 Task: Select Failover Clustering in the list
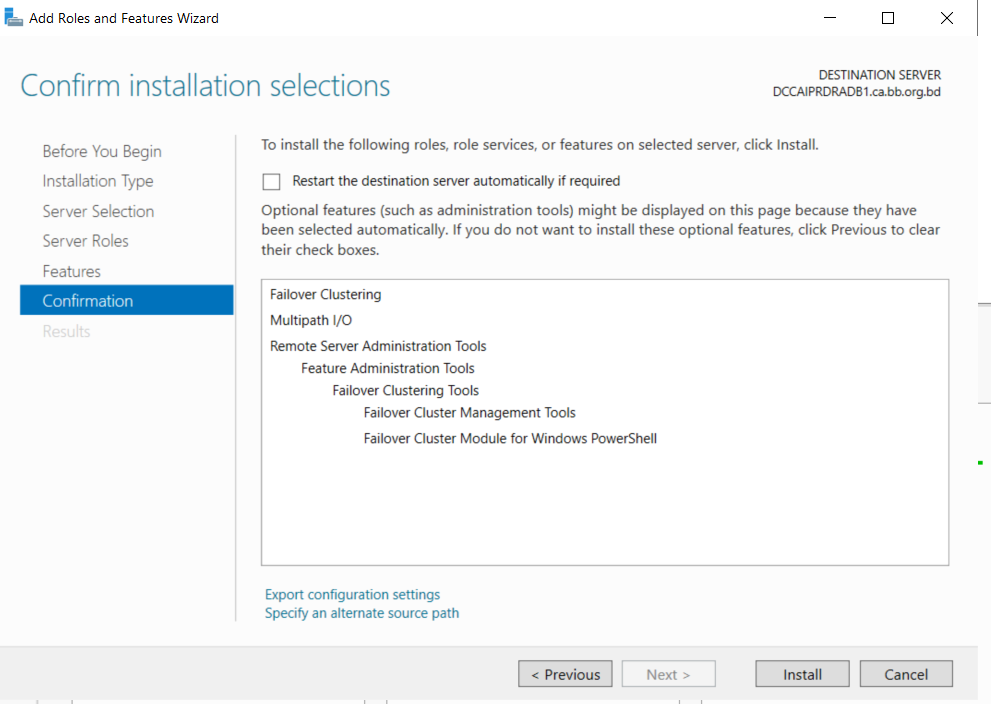[x=325, y=294]
